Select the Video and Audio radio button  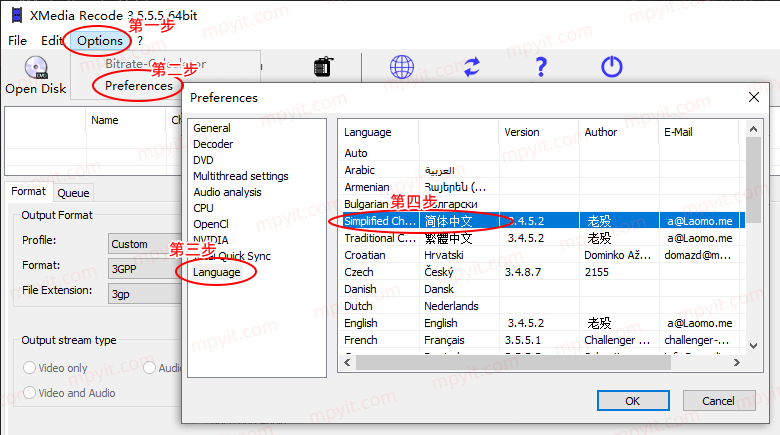tap(29, 393)
